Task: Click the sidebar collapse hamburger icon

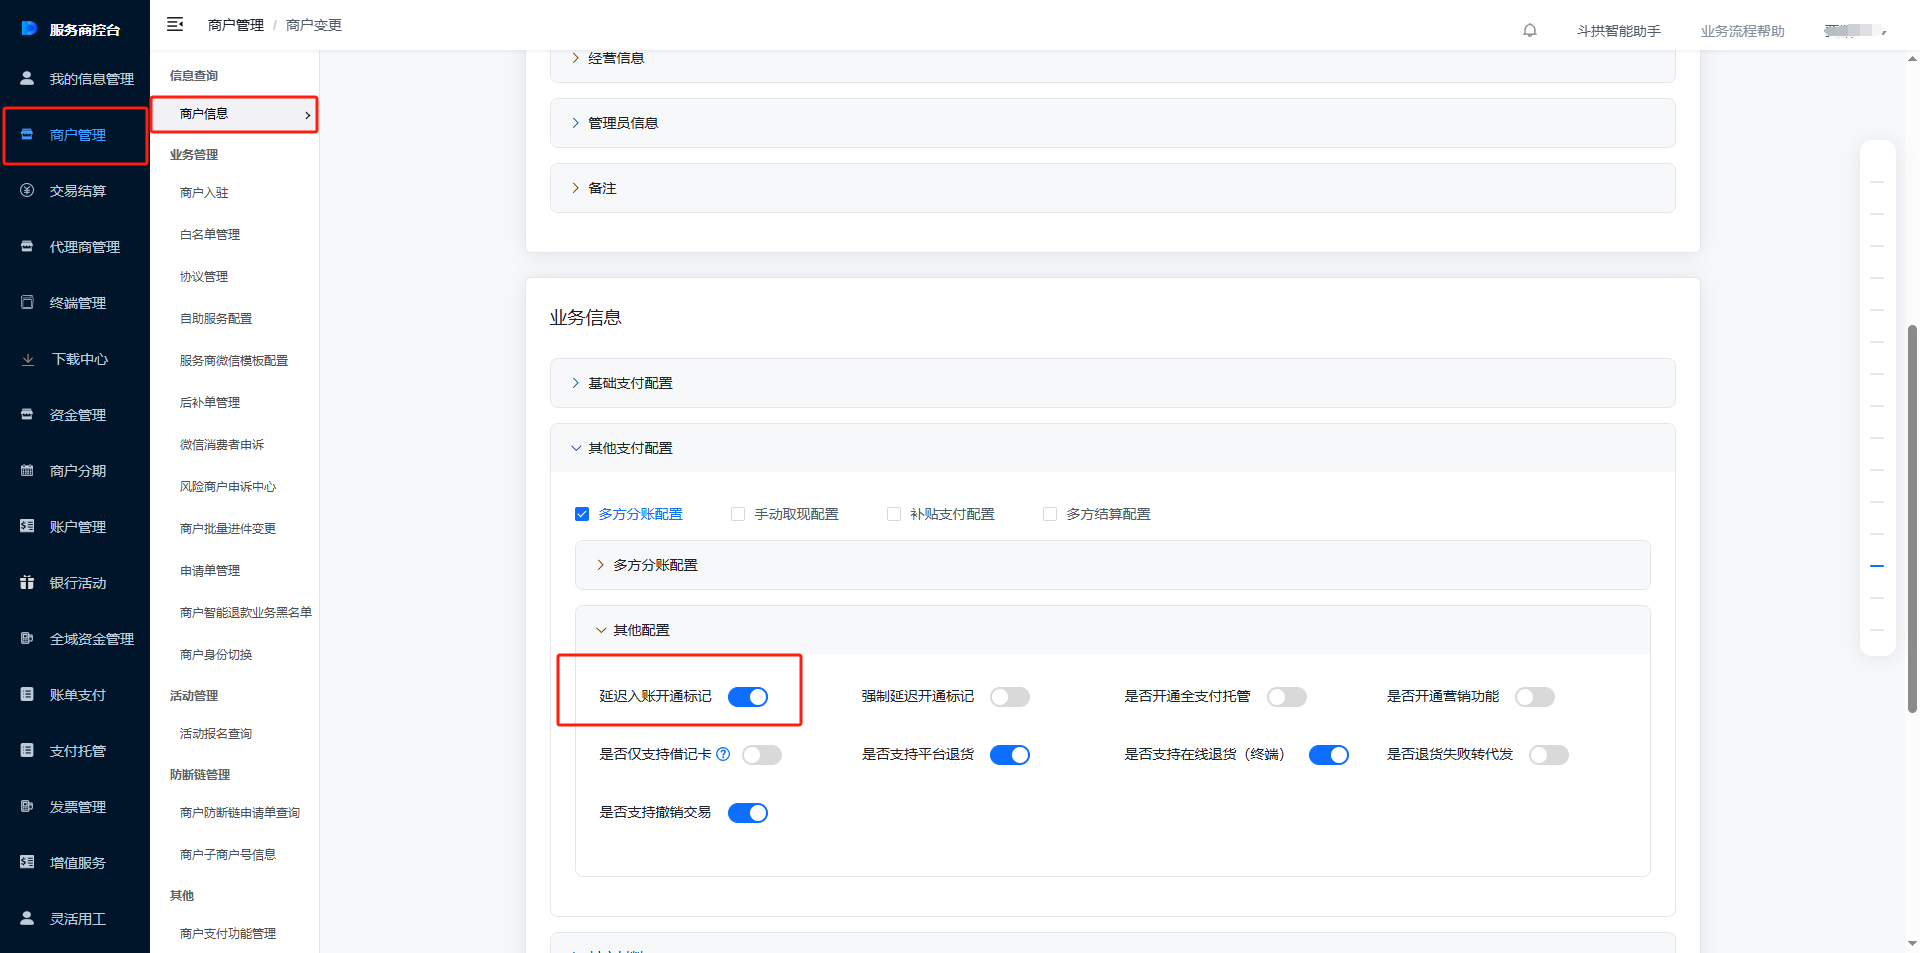Action: [175, 24]
